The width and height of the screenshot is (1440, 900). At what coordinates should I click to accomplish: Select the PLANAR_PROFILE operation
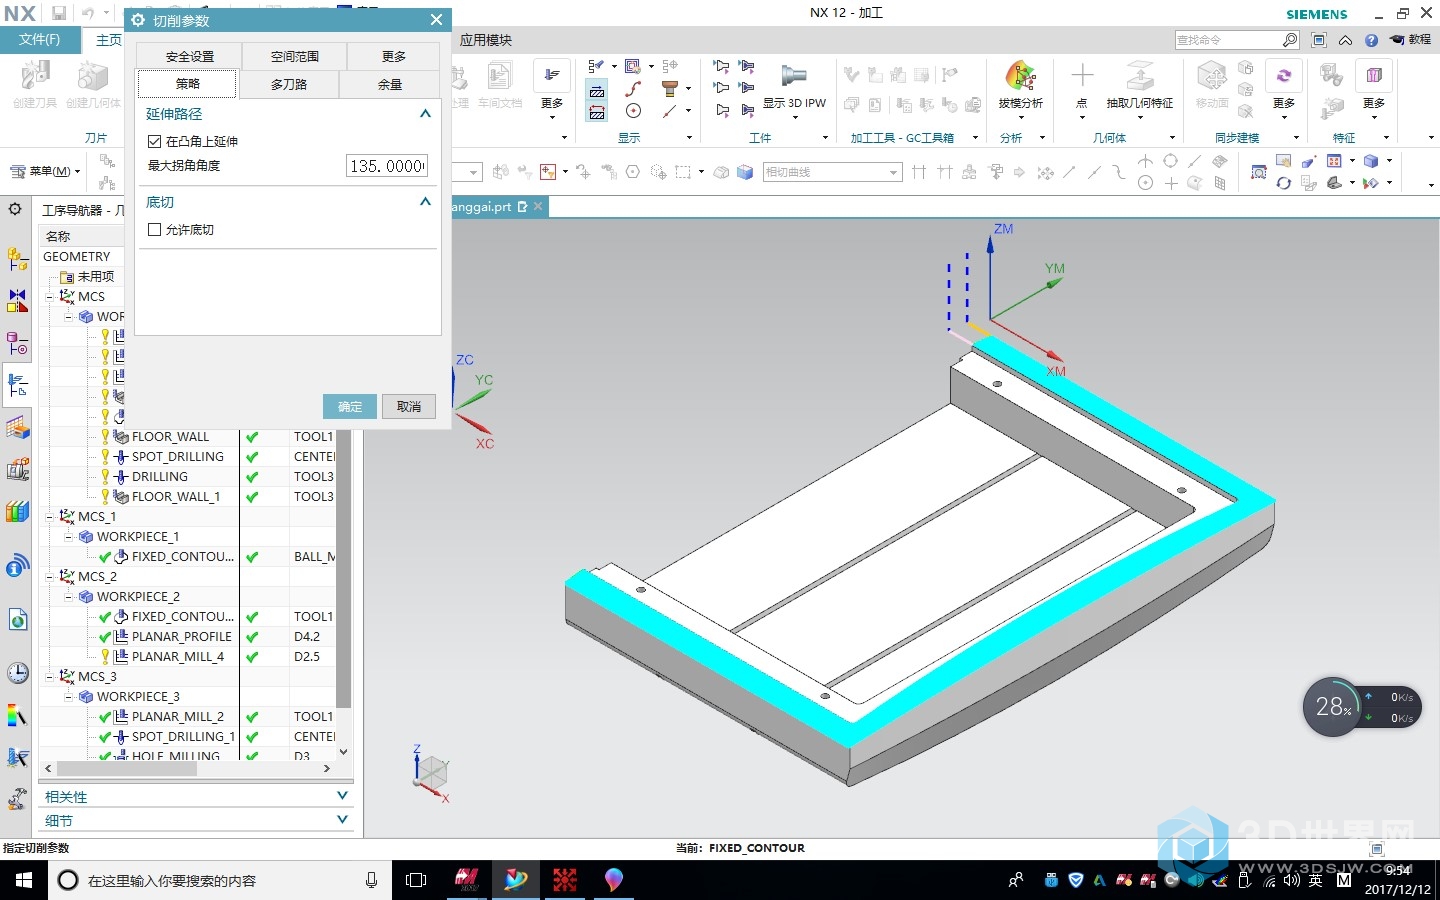181,636
